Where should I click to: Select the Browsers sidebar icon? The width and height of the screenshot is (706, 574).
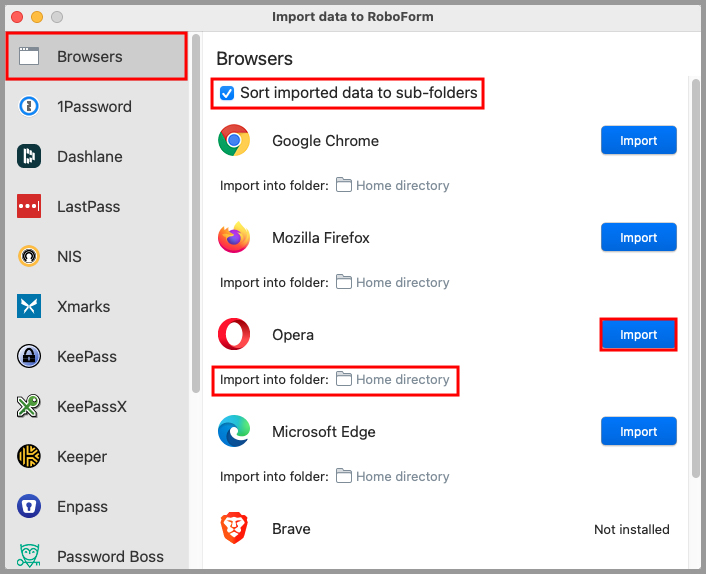29,57
